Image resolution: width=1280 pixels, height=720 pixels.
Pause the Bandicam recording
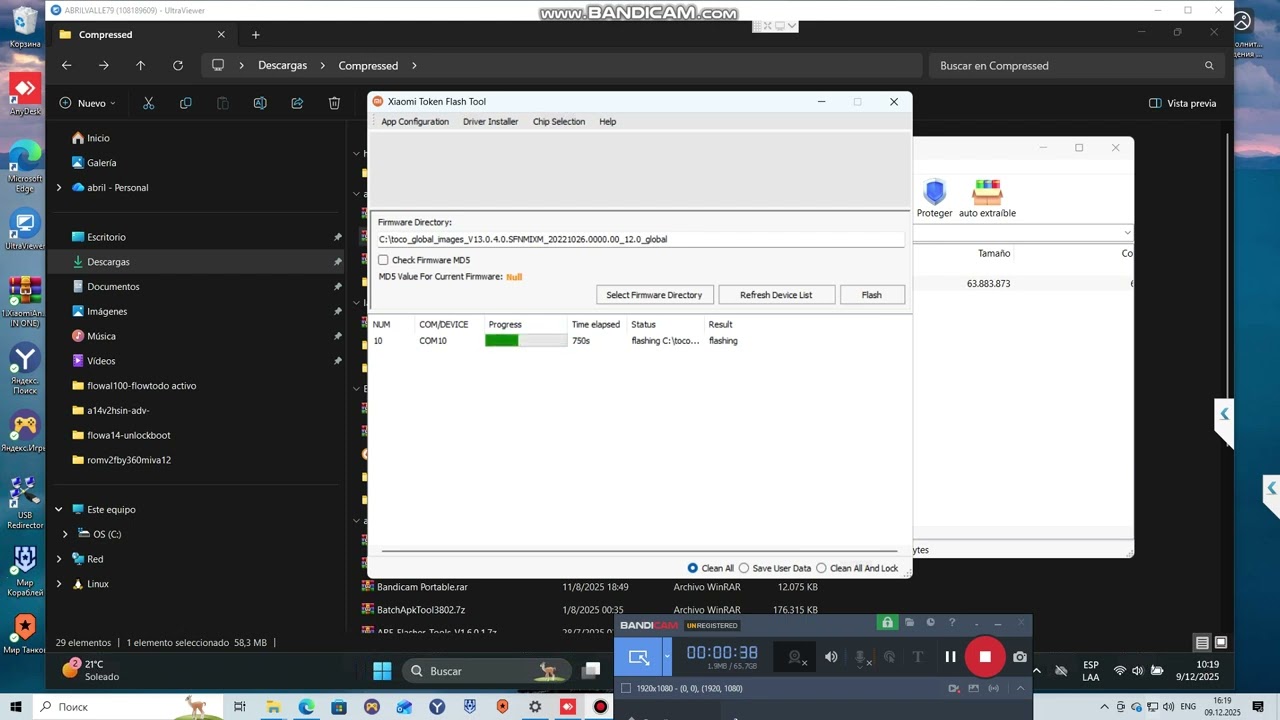point(950,657)
